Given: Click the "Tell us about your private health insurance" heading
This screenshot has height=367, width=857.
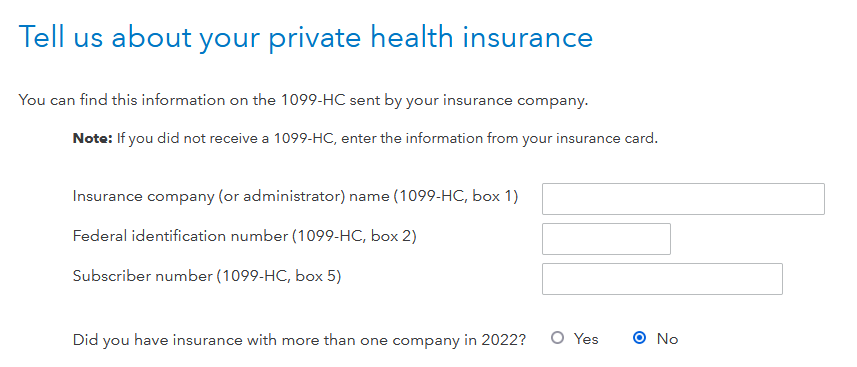Looking at the screenshot, I should point(306,38).
